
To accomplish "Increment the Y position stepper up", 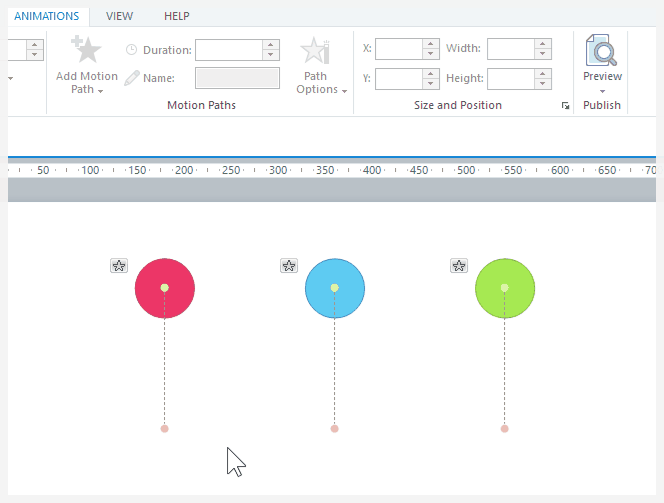I will coord(431,74).
